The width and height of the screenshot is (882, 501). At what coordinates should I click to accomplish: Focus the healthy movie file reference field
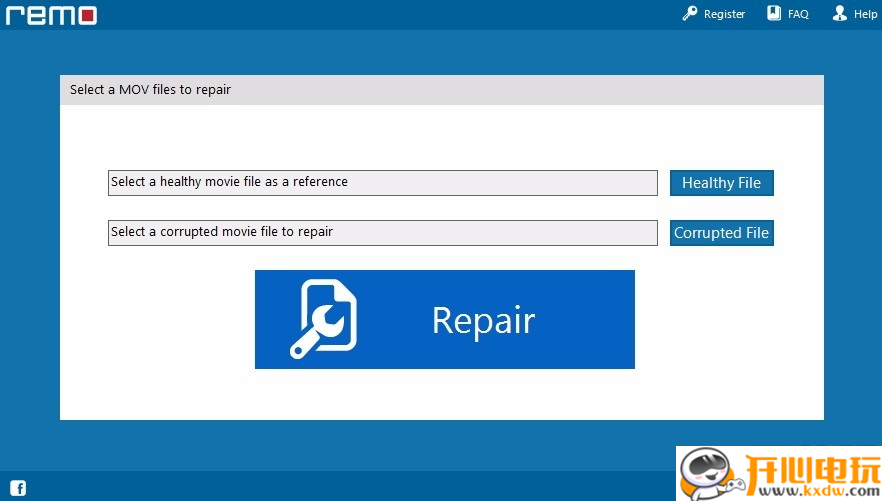(382, 183)
